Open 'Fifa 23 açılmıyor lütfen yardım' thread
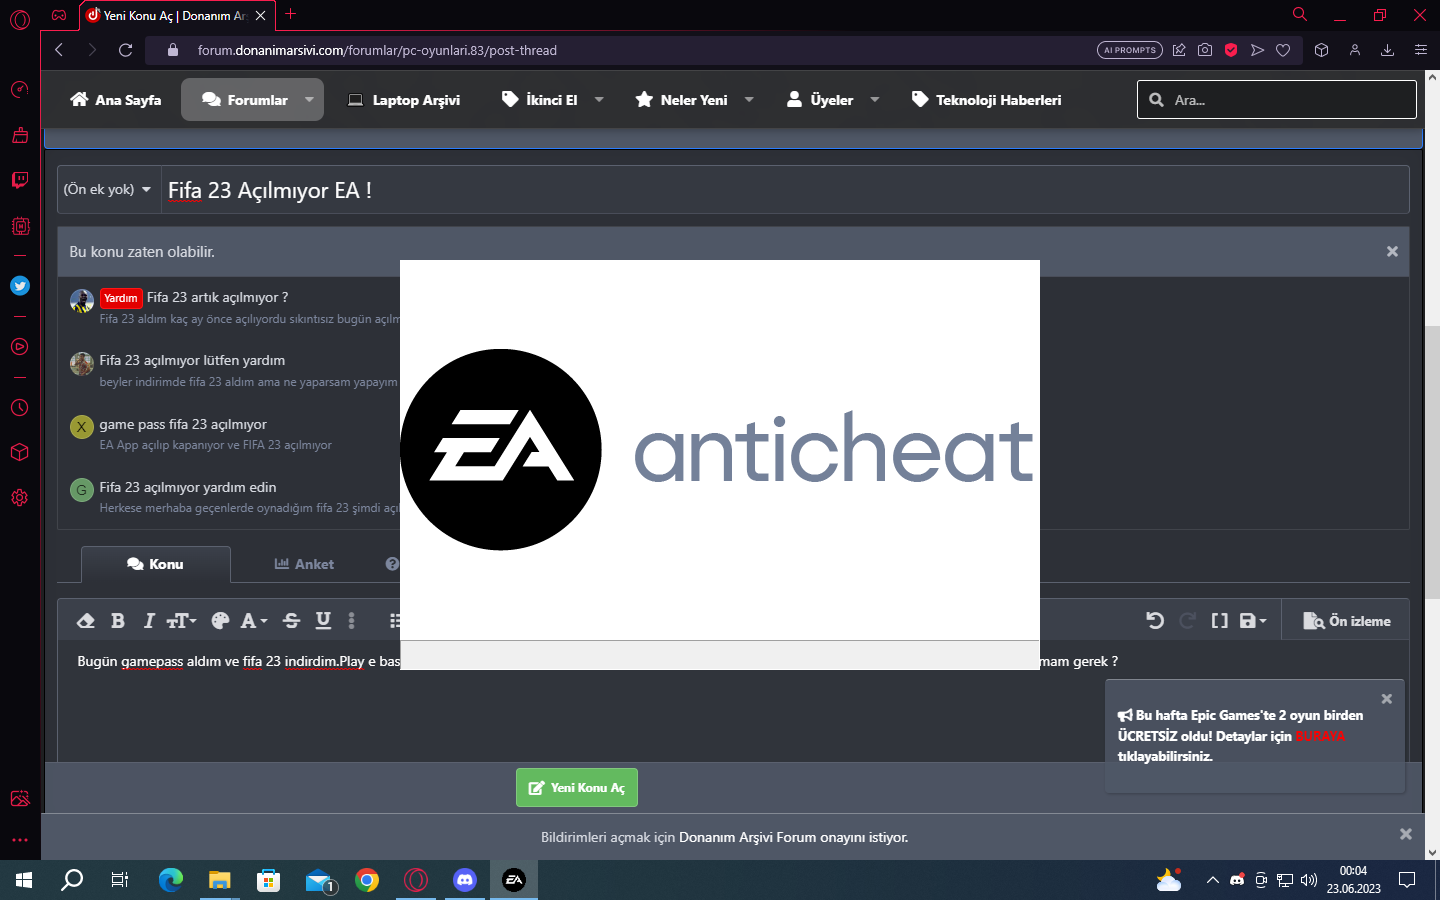Screen dimensions: 1440x900 point(192,360)
